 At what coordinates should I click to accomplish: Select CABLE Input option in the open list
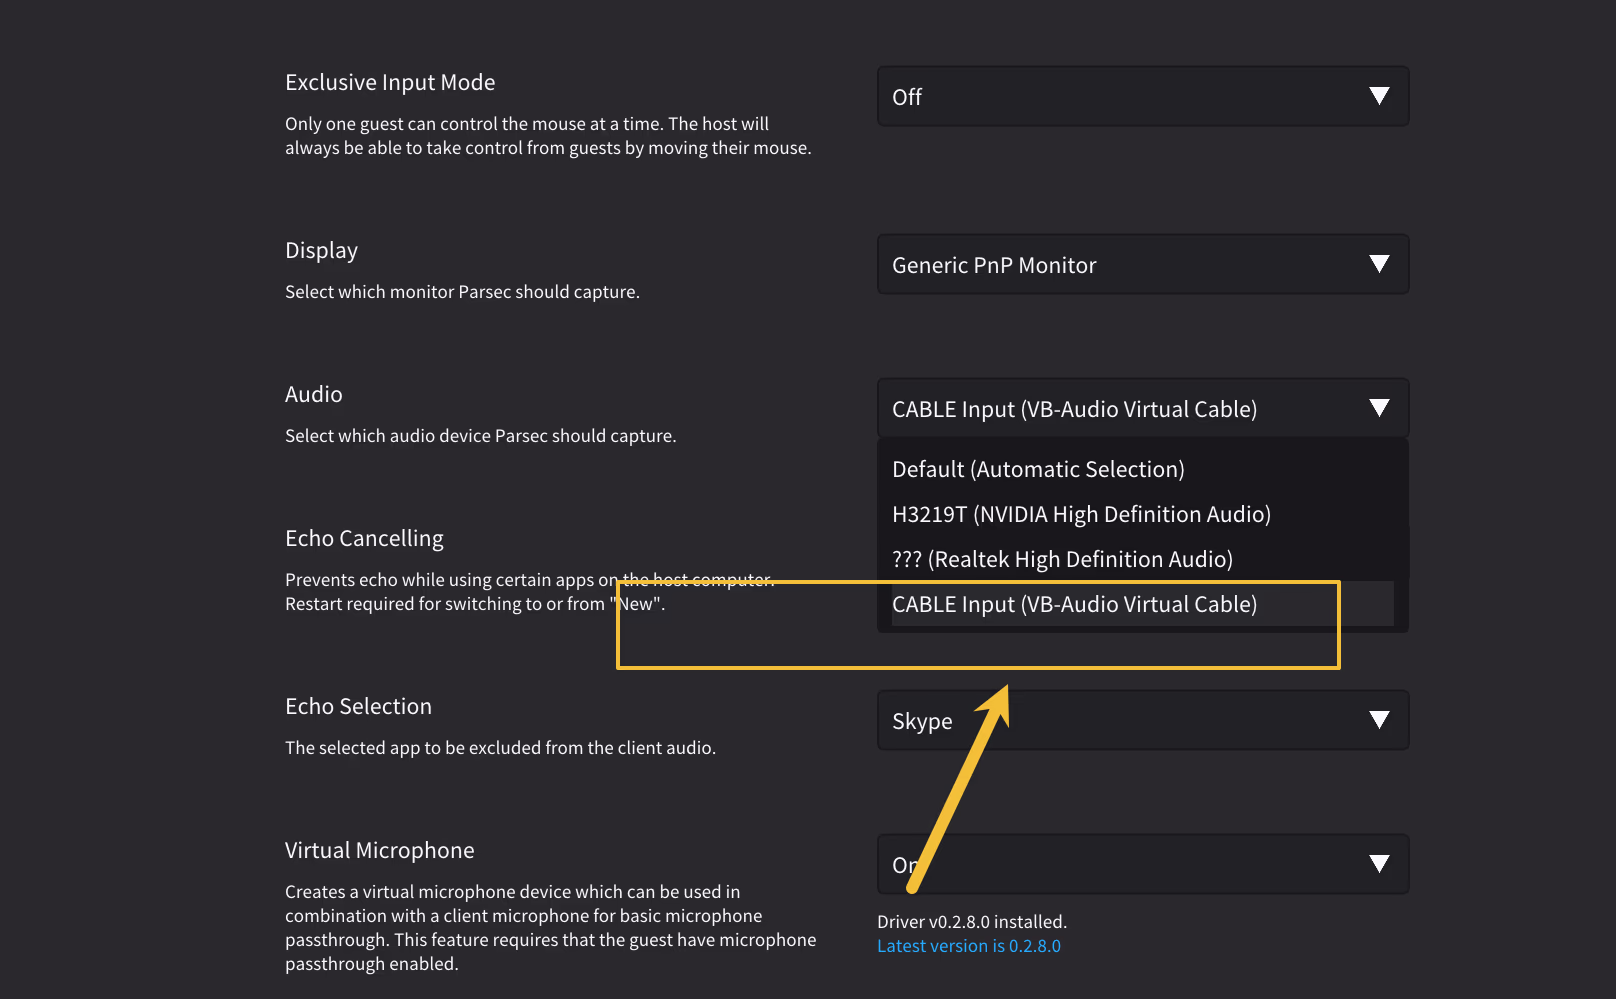1074,605
